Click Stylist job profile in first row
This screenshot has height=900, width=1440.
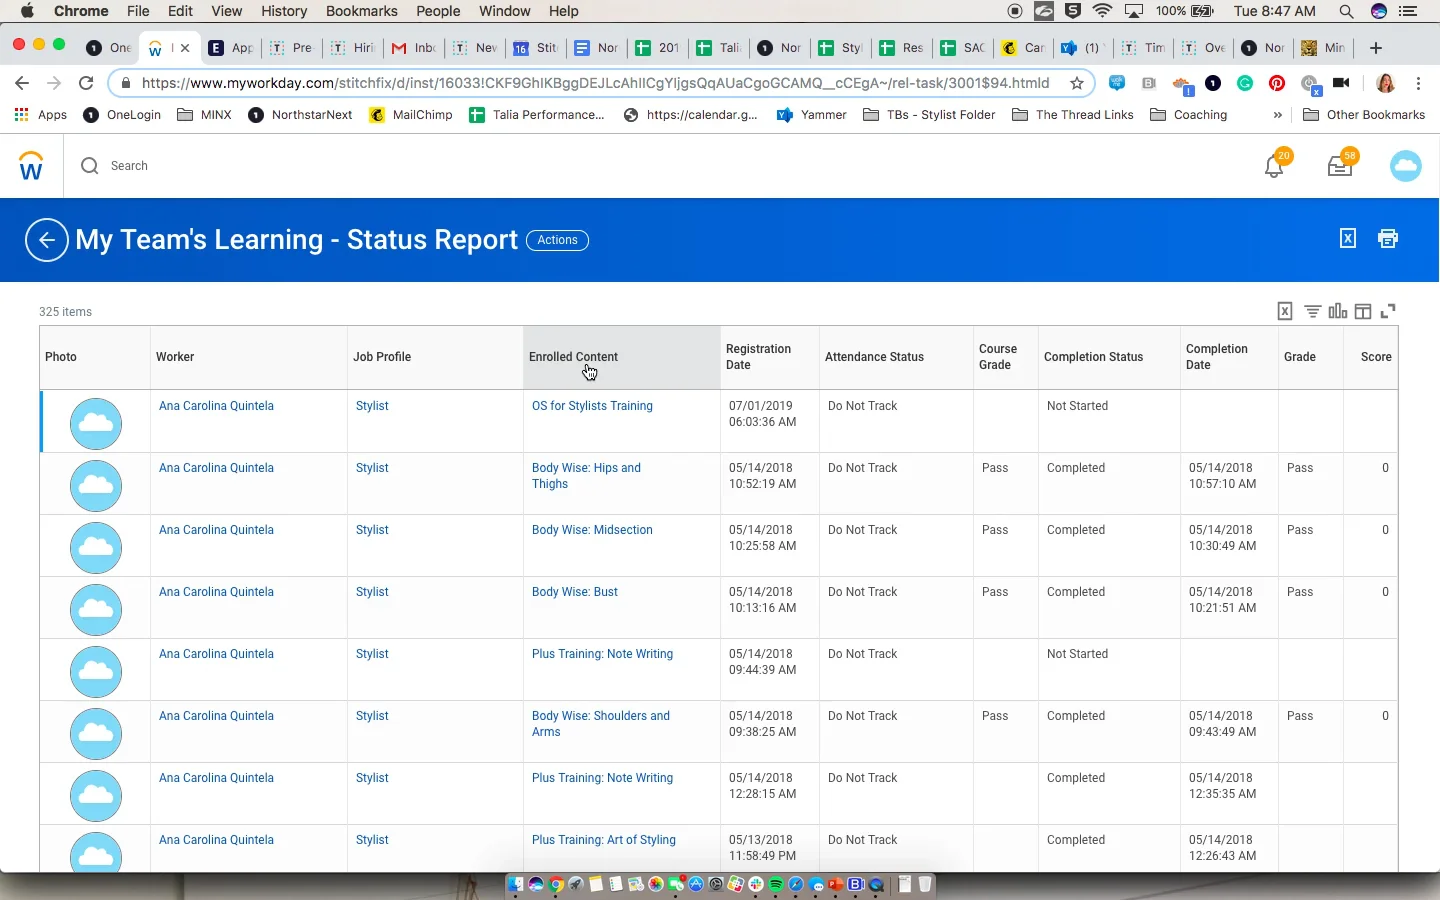[372, 406]
